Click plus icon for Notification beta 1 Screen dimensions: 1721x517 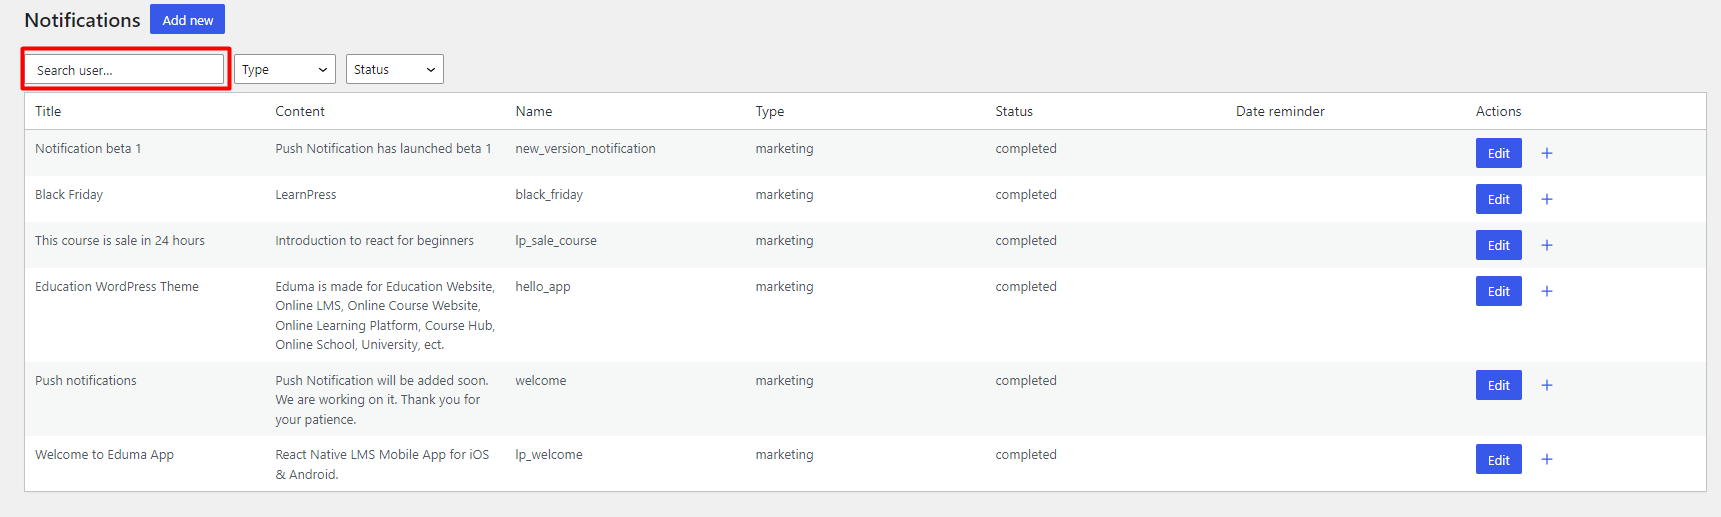click(1546, 153)
